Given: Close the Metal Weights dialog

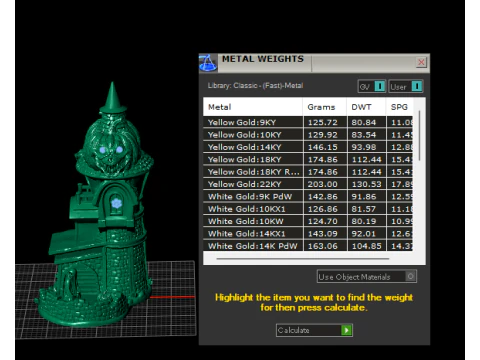Looking at the screenshot, I should [421, 62].
